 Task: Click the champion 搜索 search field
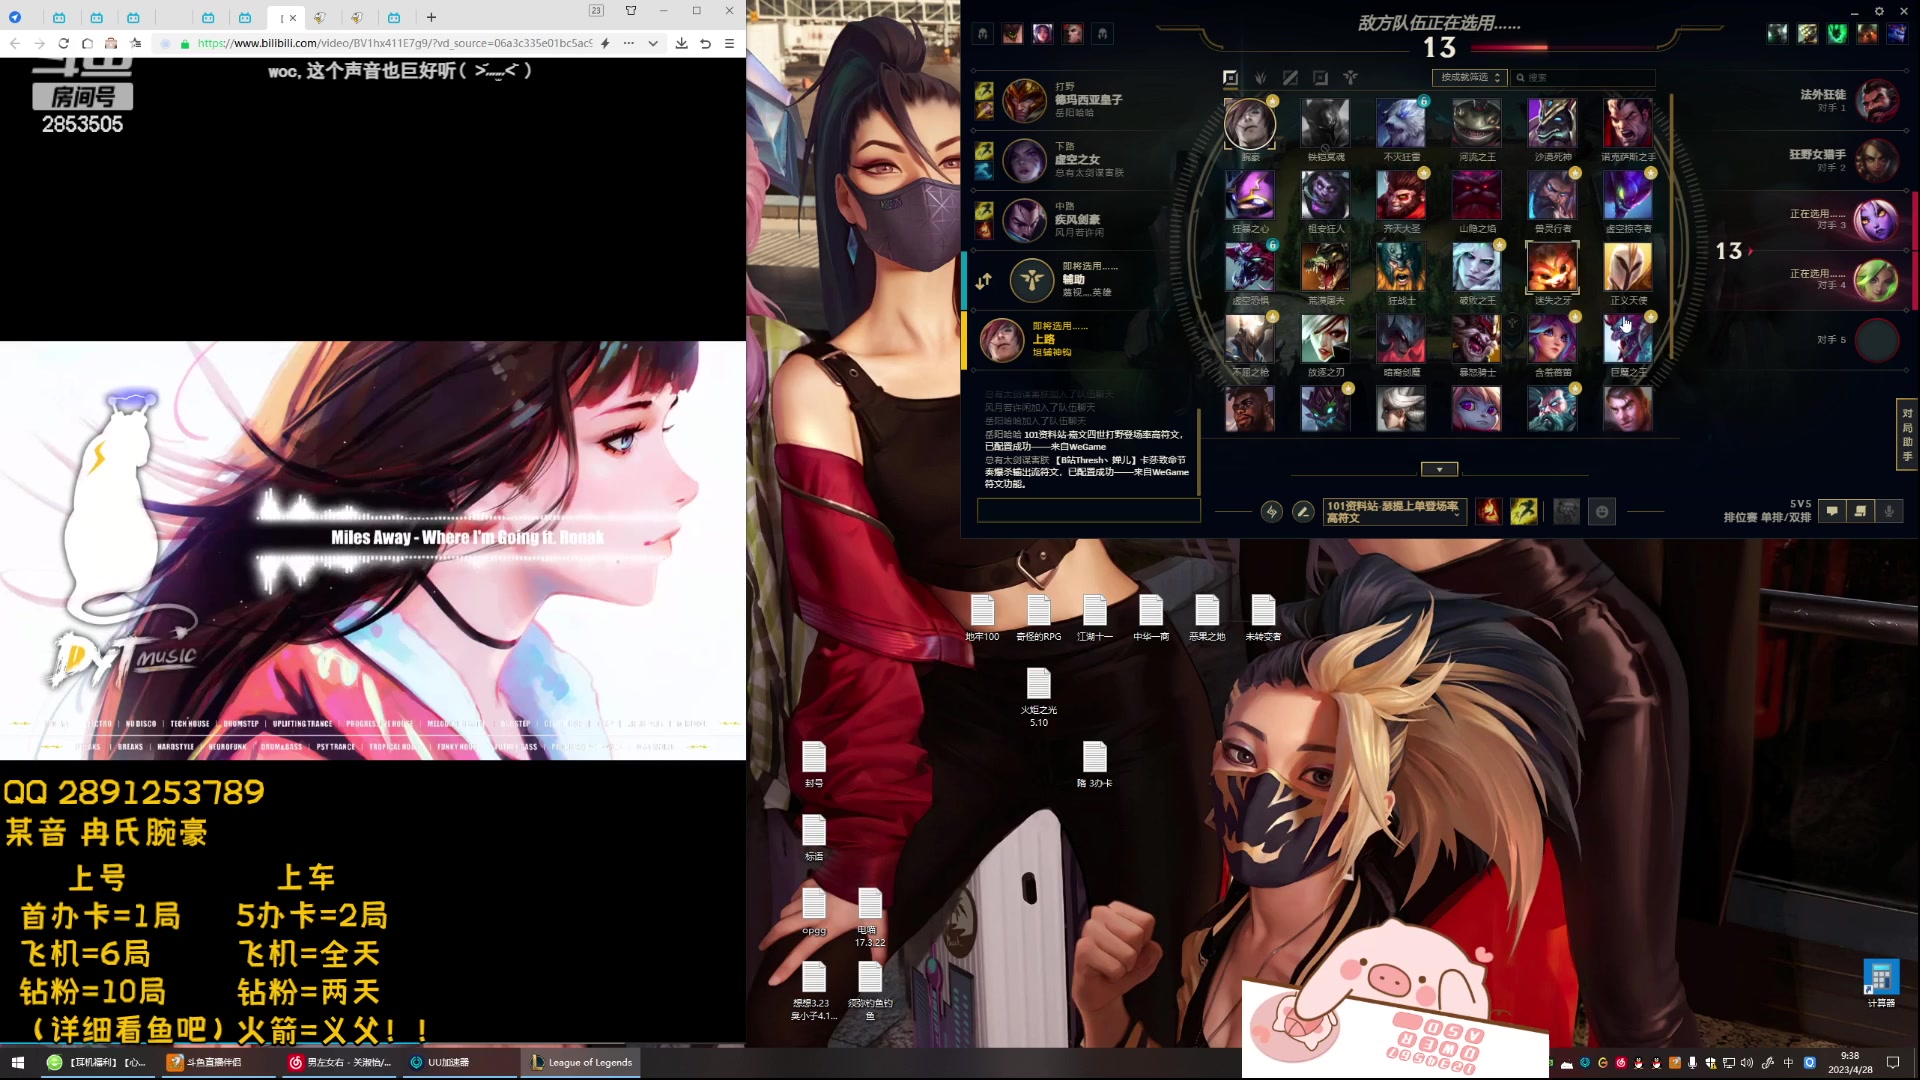coord(1583,78)
